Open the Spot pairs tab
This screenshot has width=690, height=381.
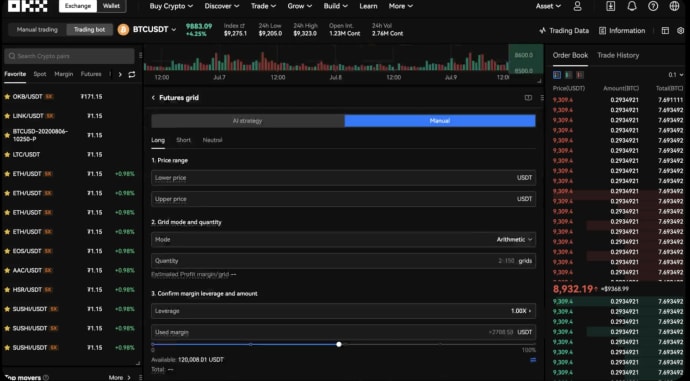point(40,74)
